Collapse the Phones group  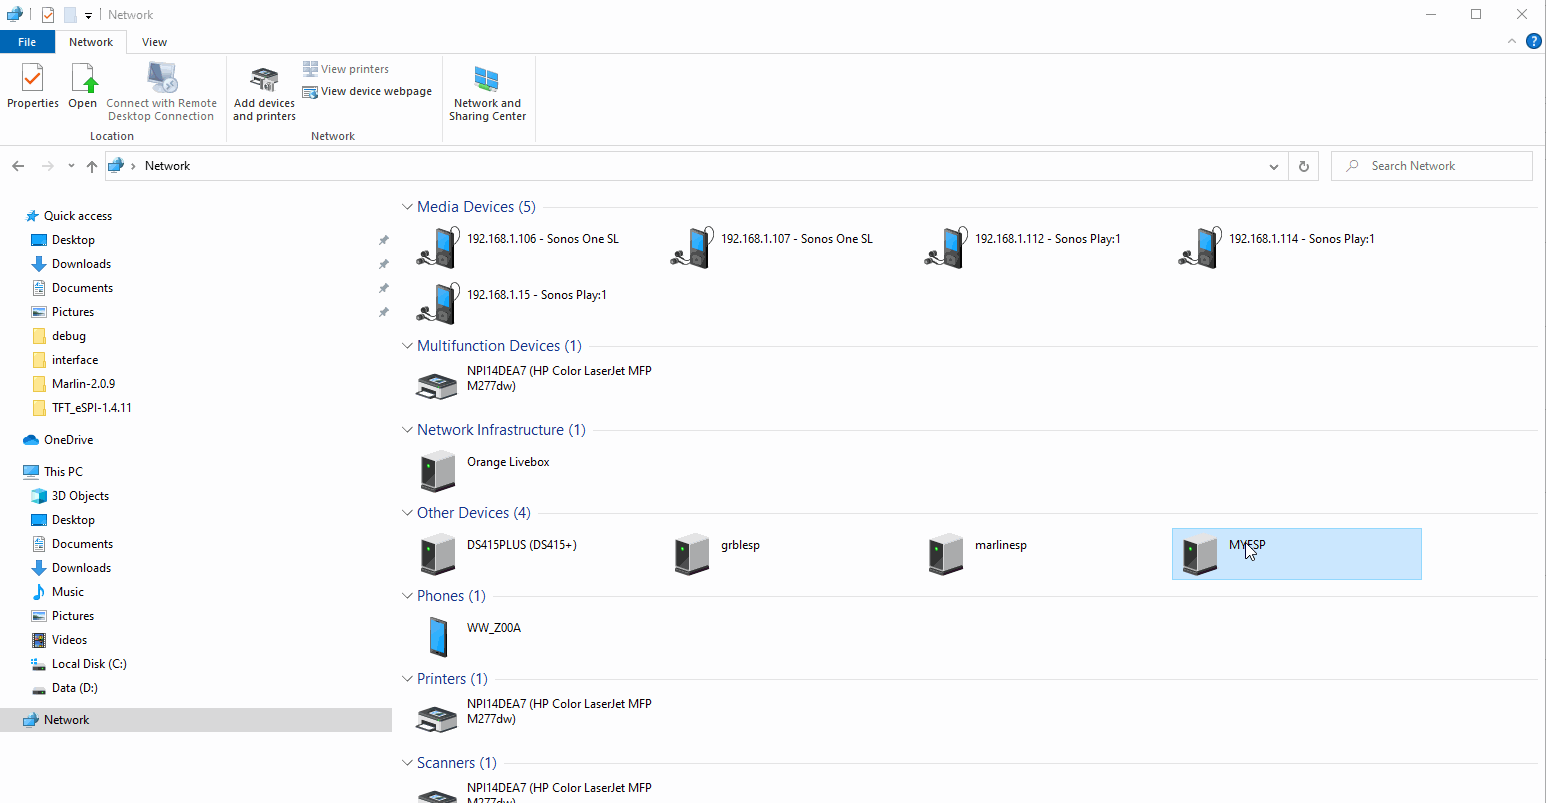pos(407,596)
